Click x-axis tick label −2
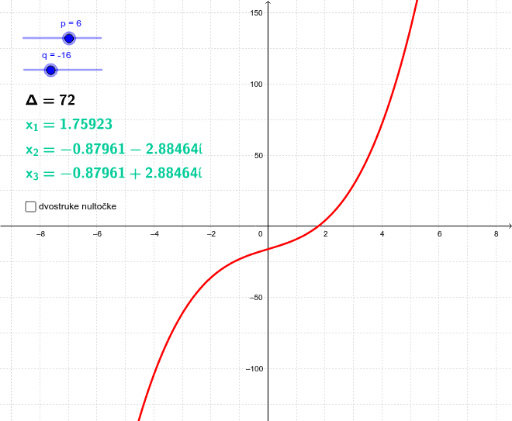The width and height of the screenshot is (512, 421). coord(211,234)
